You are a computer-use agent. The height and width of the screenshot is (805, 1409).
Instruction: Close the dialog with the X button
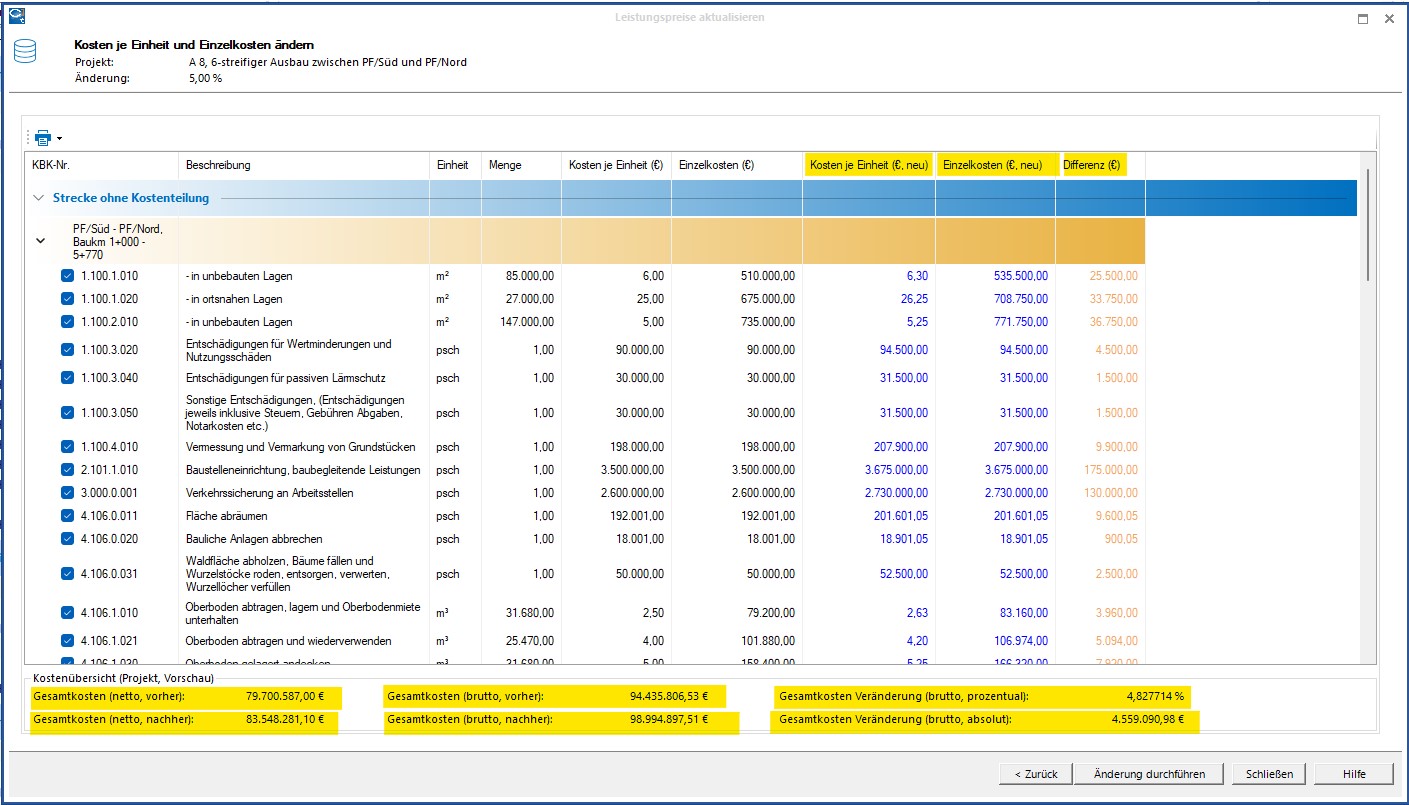point(1389,19)
